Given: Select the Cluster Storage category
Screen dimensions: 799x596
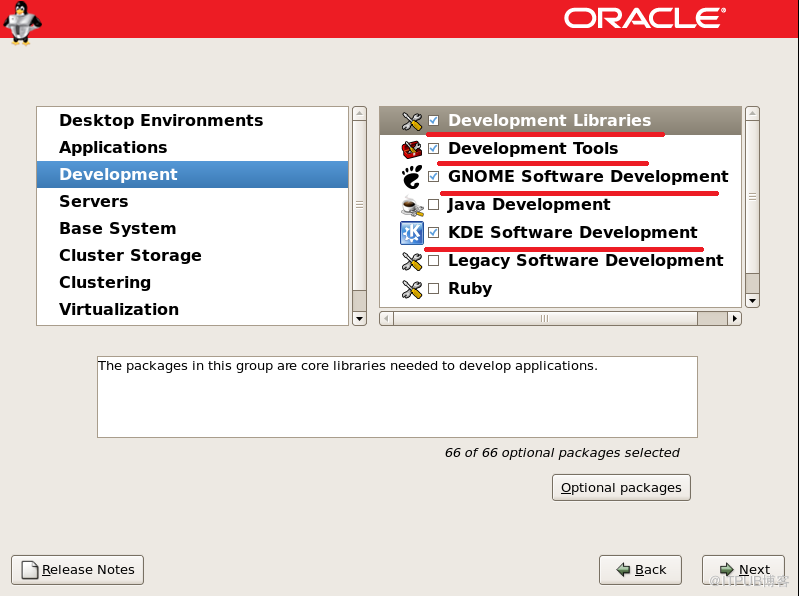Looking at the screenshot, I should click(x=193, y=255).
